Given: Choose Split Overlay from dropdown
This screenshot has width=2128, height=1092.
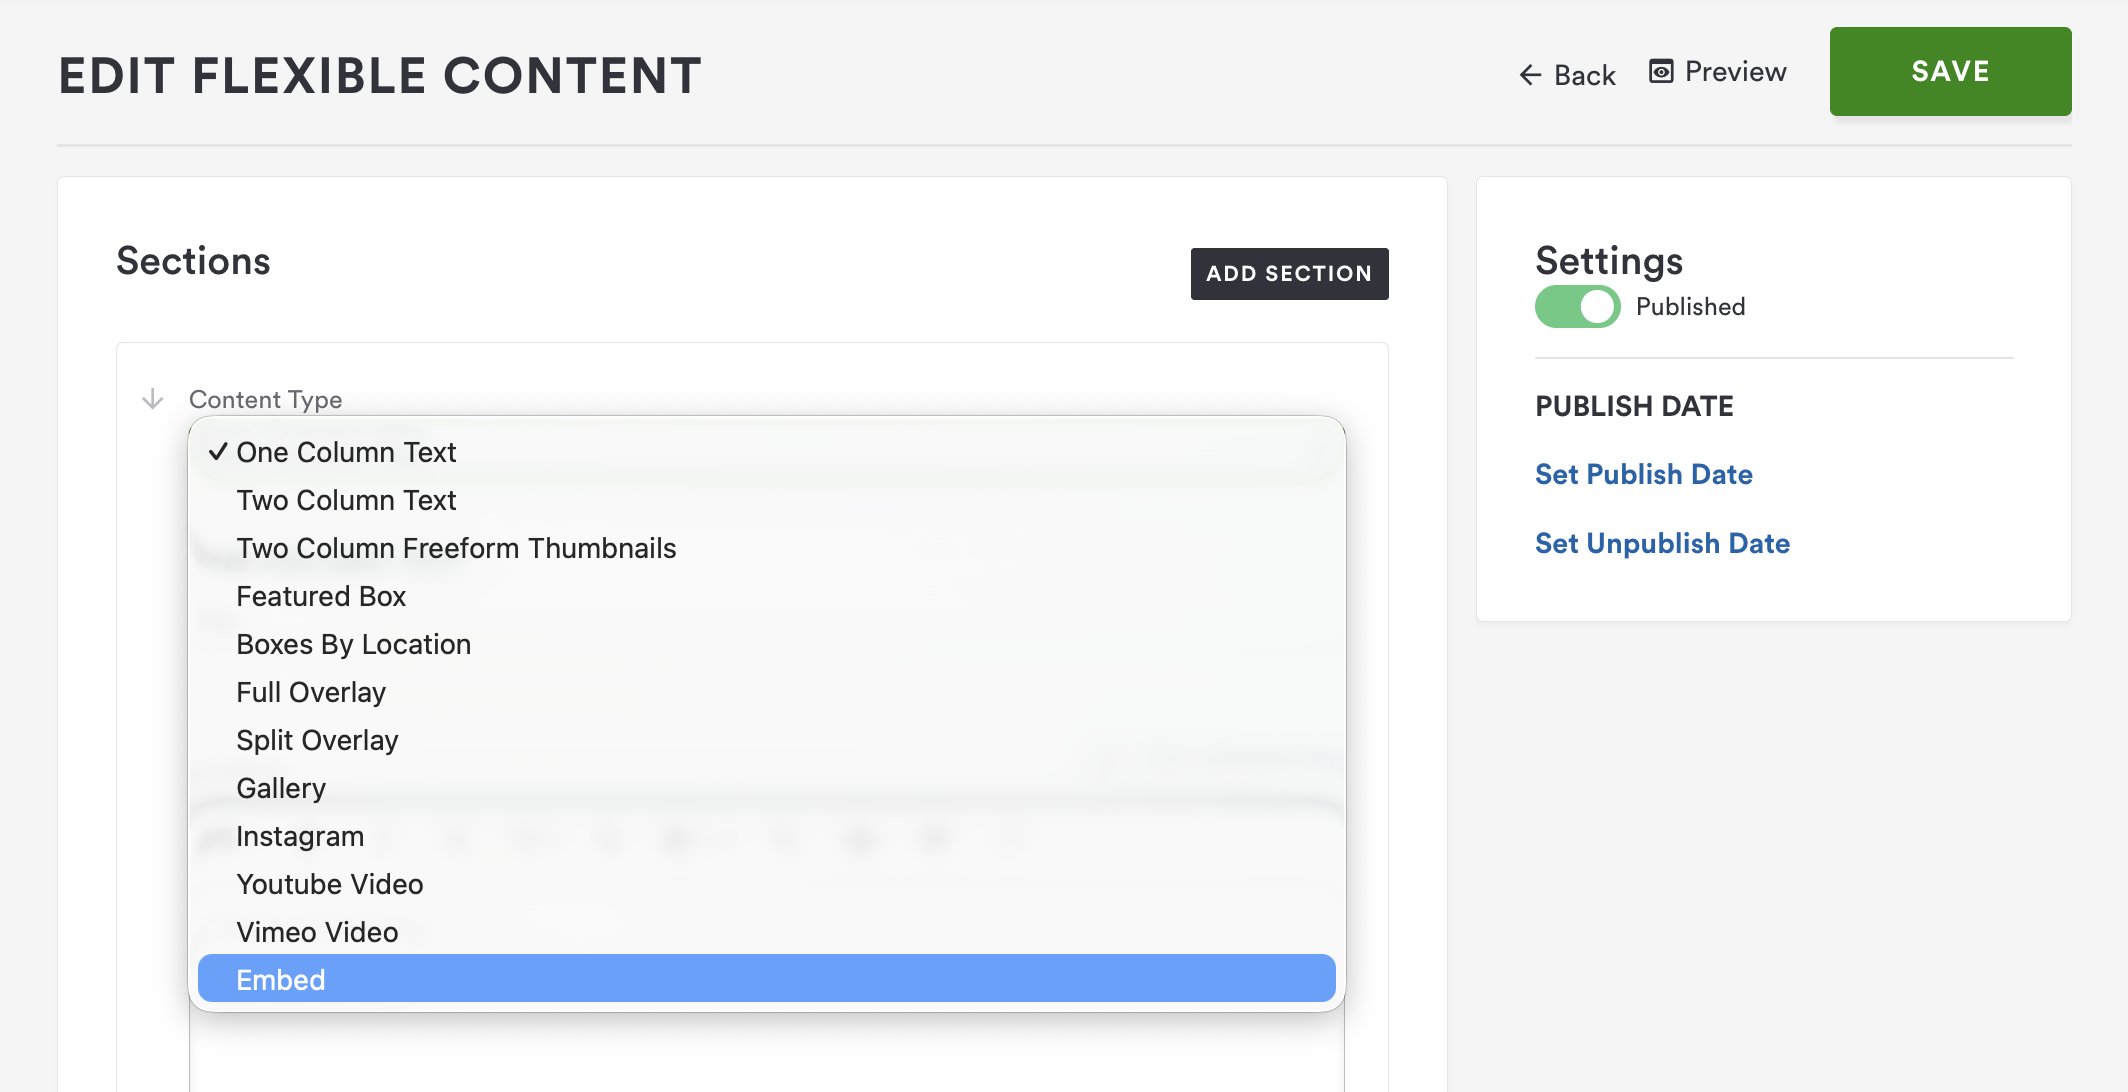Looking at the screenshot, I should pyautogui.click(x=317, y=740).
